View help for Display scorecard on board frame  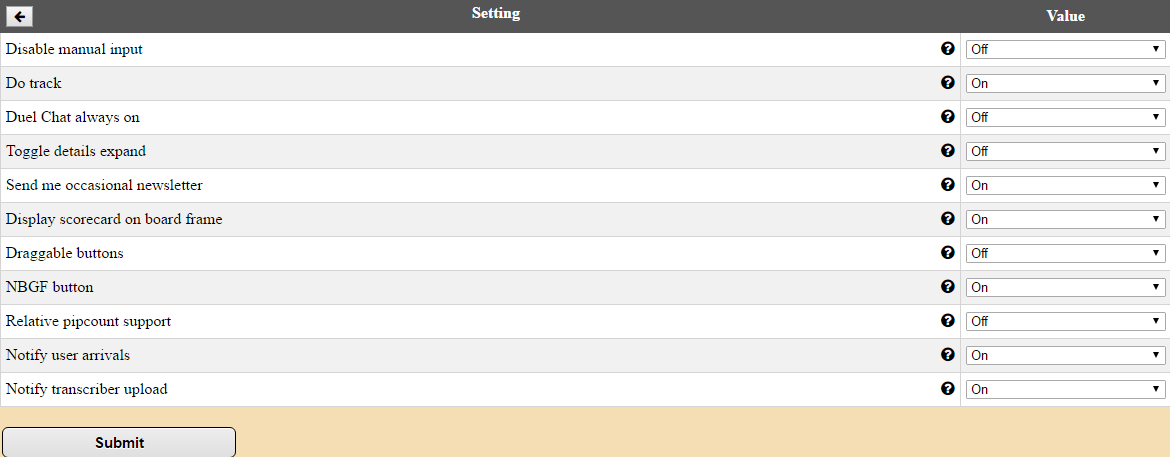[x=948, y=219]
